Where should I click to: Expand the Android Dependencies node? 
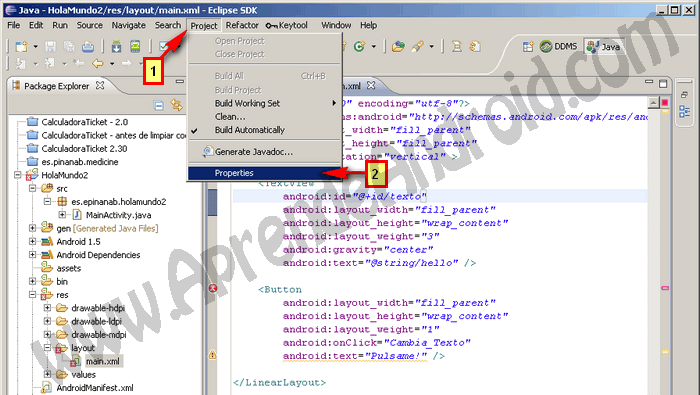(33, 255)
